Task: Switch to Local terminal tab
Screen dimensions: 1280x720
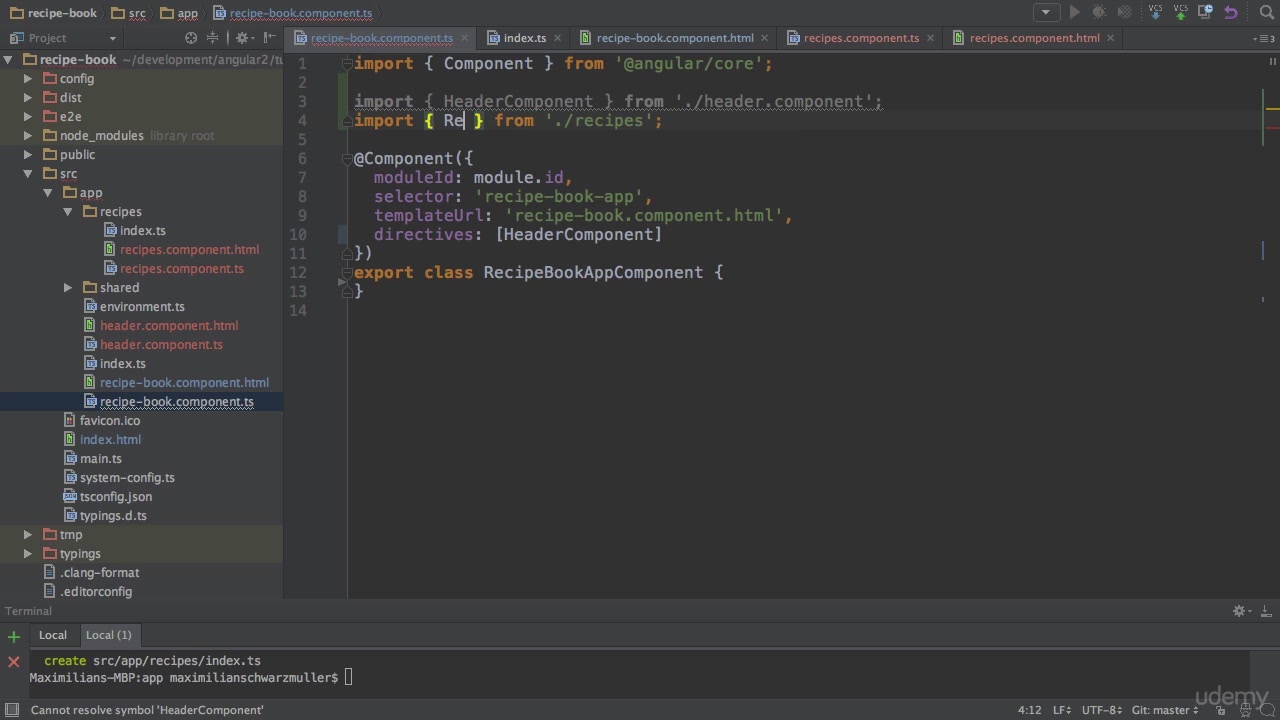Action: tap(53, 635)
